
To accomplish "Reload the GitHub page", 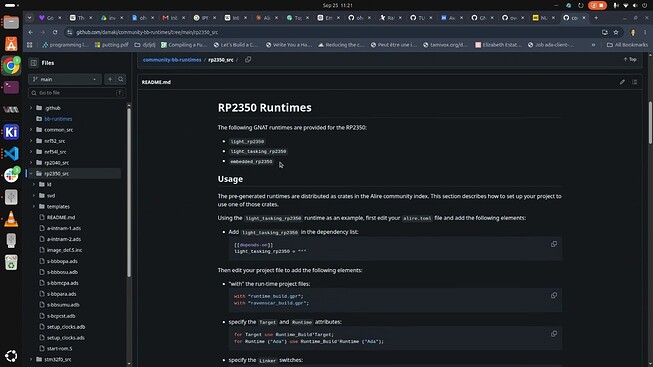I will pyautogui.click(x=55, y=32).
